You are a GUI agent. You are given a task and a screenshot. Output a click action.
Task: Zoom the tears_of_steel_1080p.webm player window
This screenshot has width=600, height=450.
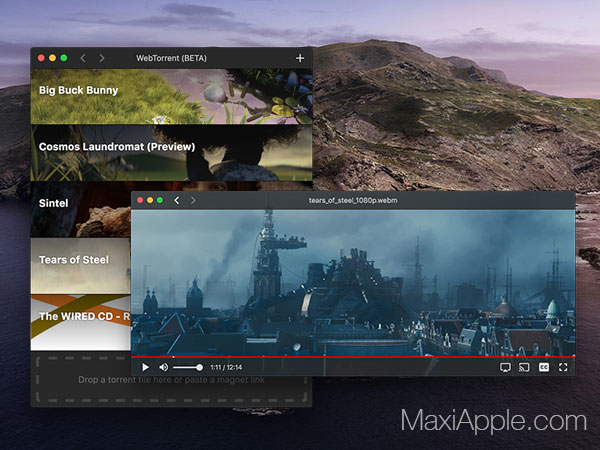point(160,200)
